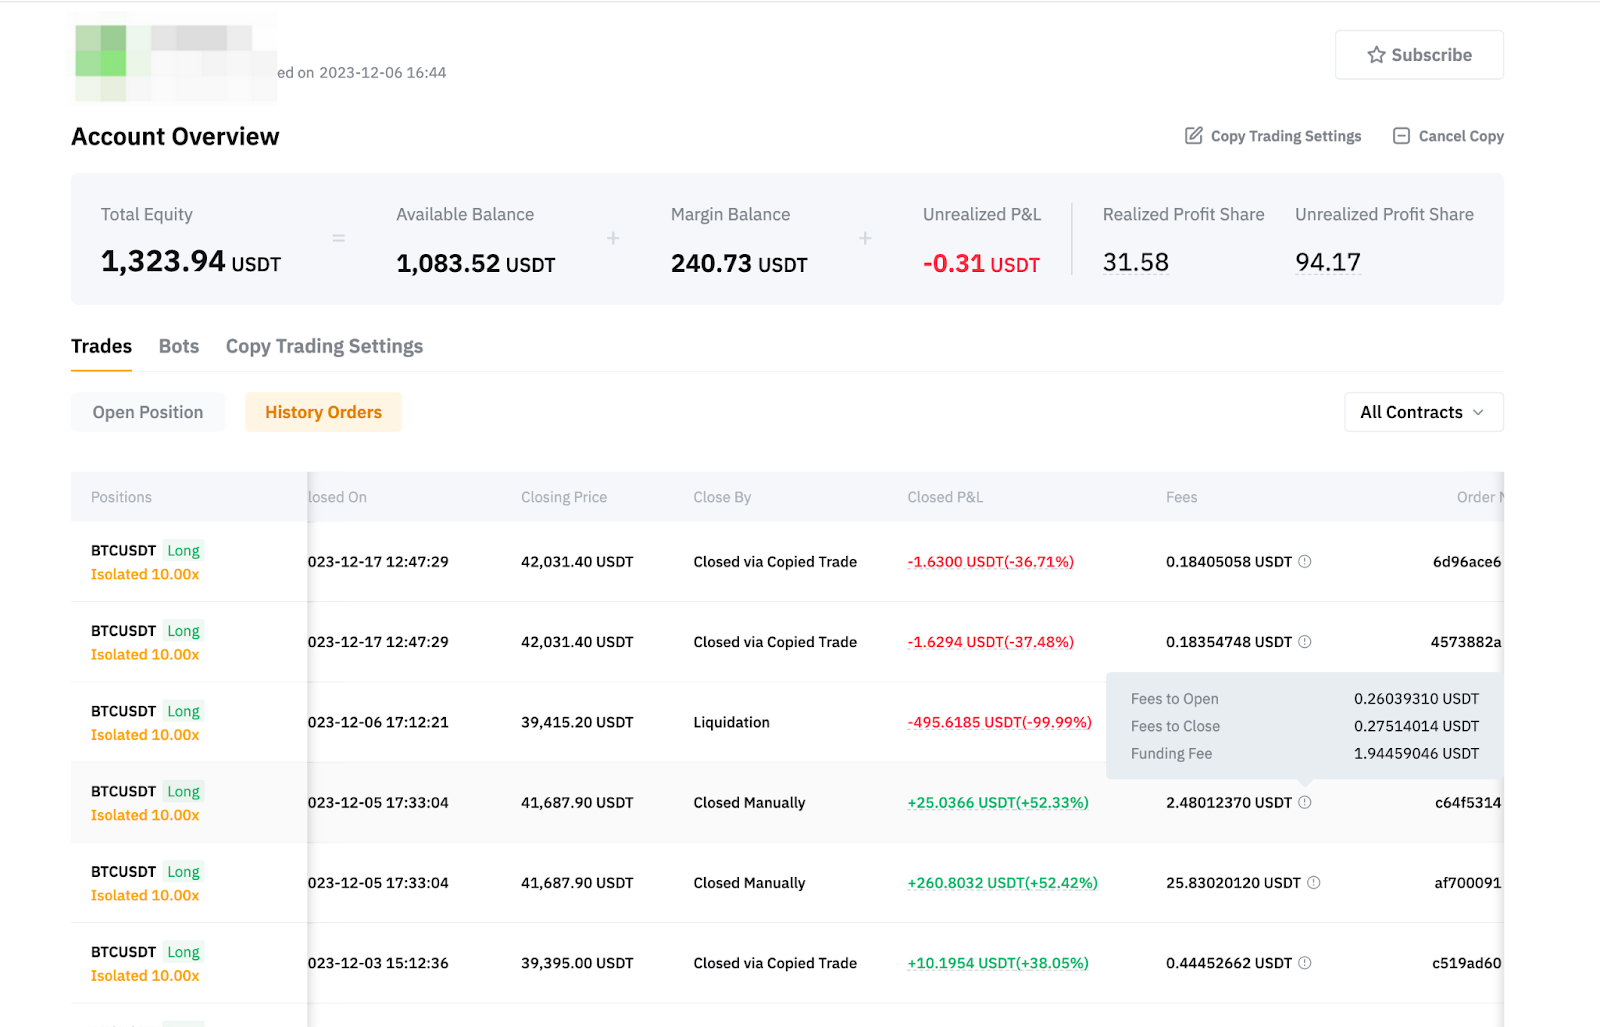Show the Open Position list
The width and height of the screenshot is (1600, 1027).
148,412
